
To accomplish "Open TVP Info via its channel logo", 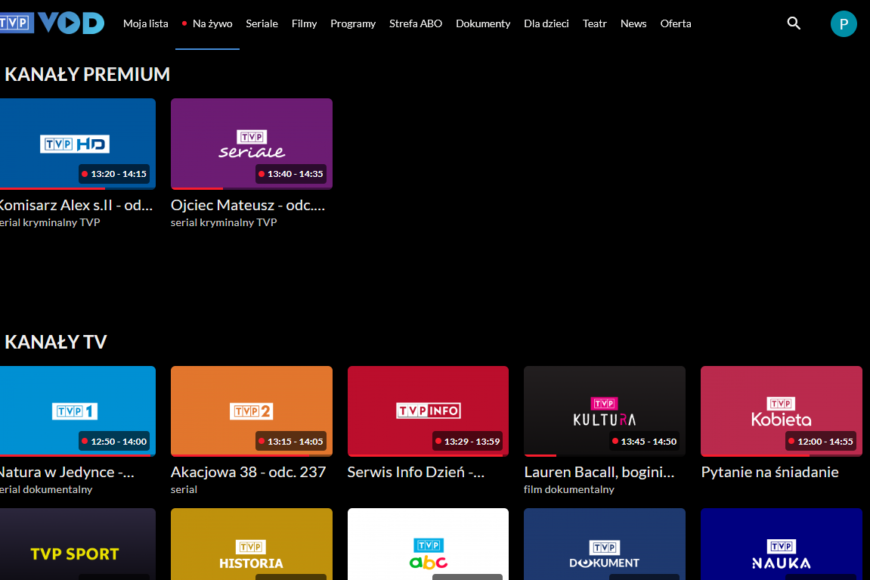I will point(427,410).
